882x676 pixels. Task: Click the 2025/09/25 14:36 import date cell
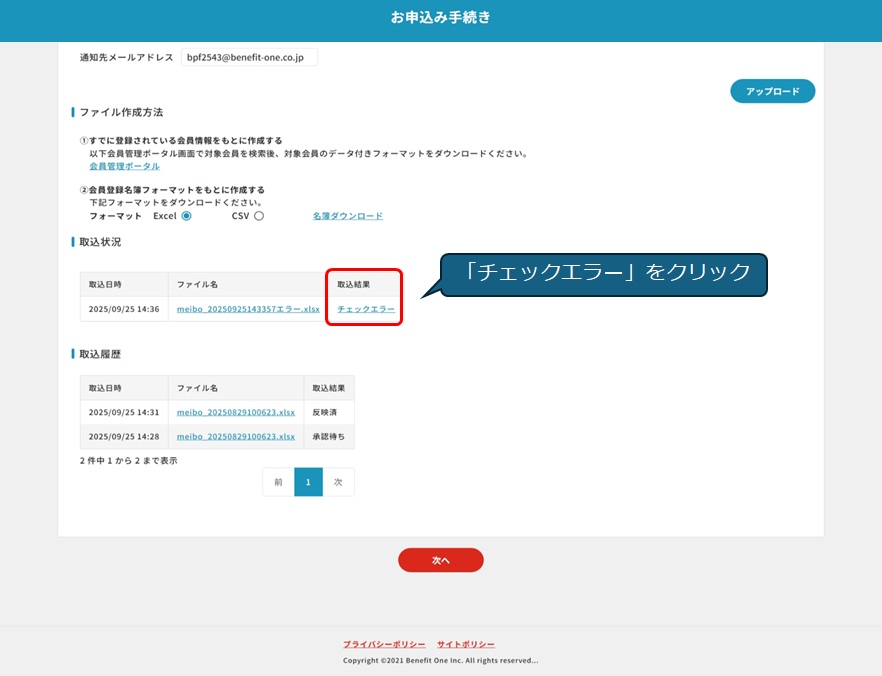point(124,309)
